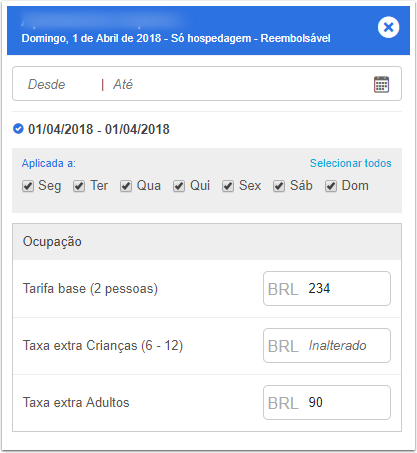Click the Ocupação section header
The width and height of the screenshot is (417, 453).
coord(207,242)
